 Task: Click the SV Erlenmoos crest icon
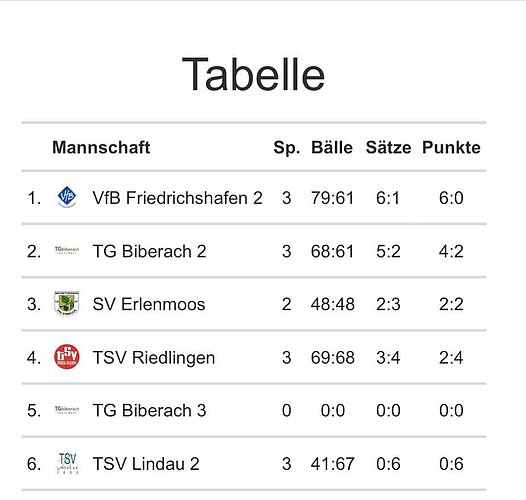tap(67, 303)
